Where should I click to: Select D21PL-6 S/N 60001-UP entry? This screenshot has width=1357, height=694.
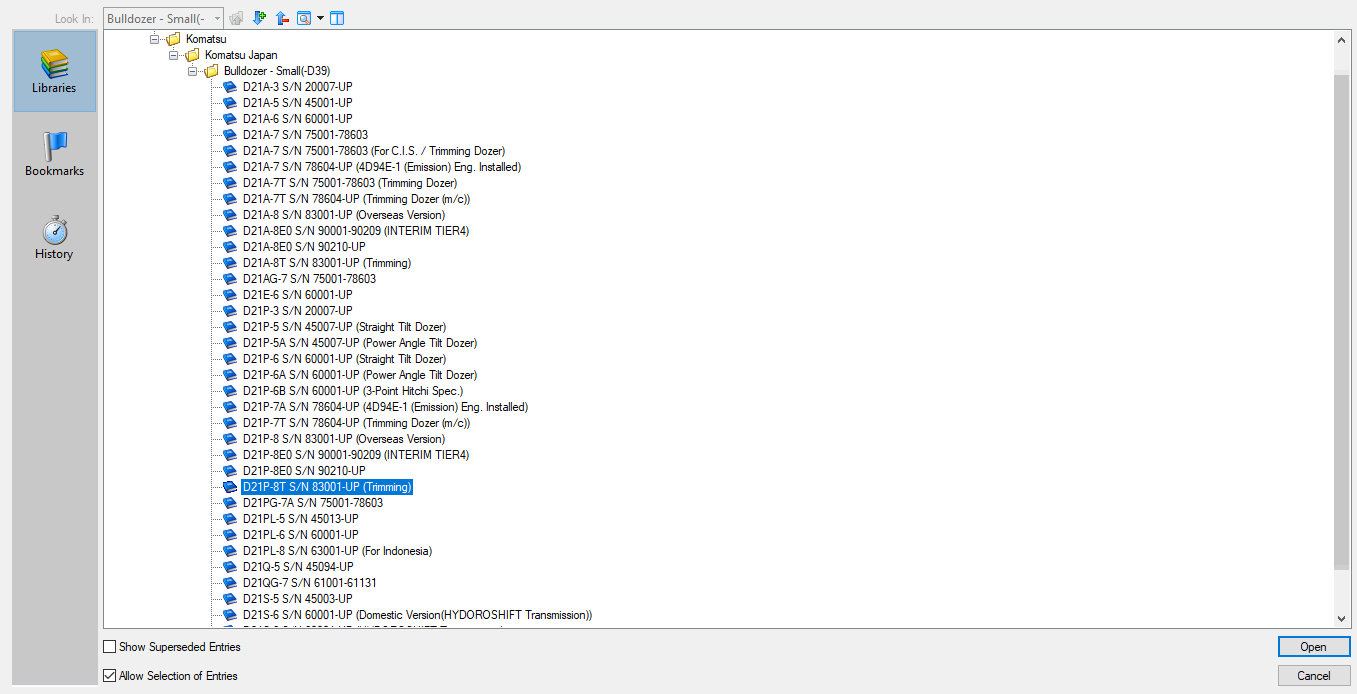(300, 535)
